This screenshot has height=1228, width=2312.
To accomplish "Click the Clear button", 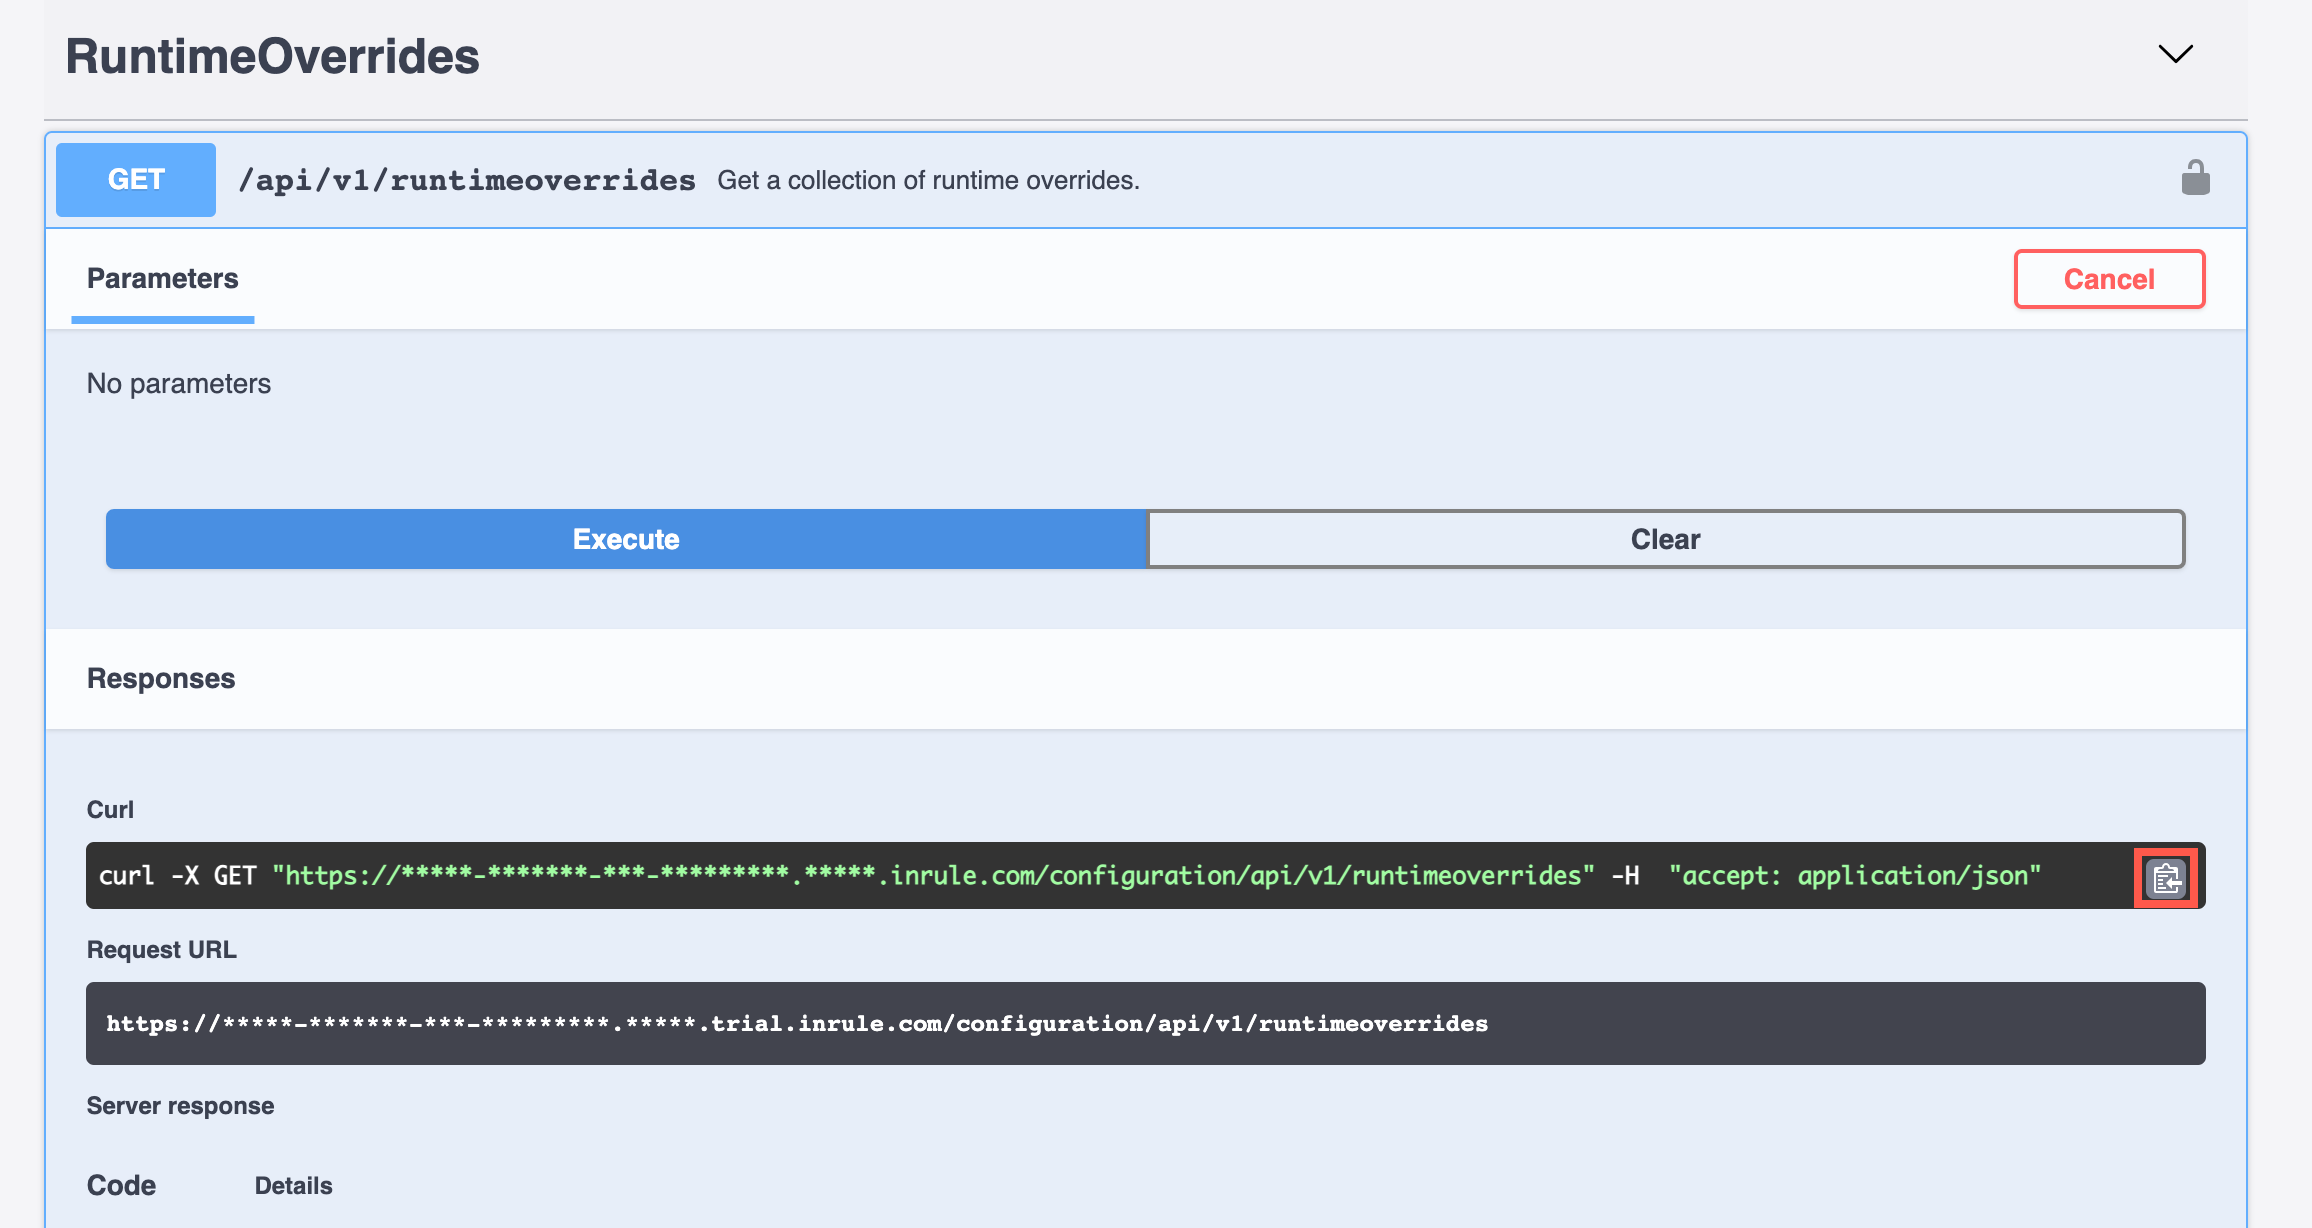I will 1665,539.
